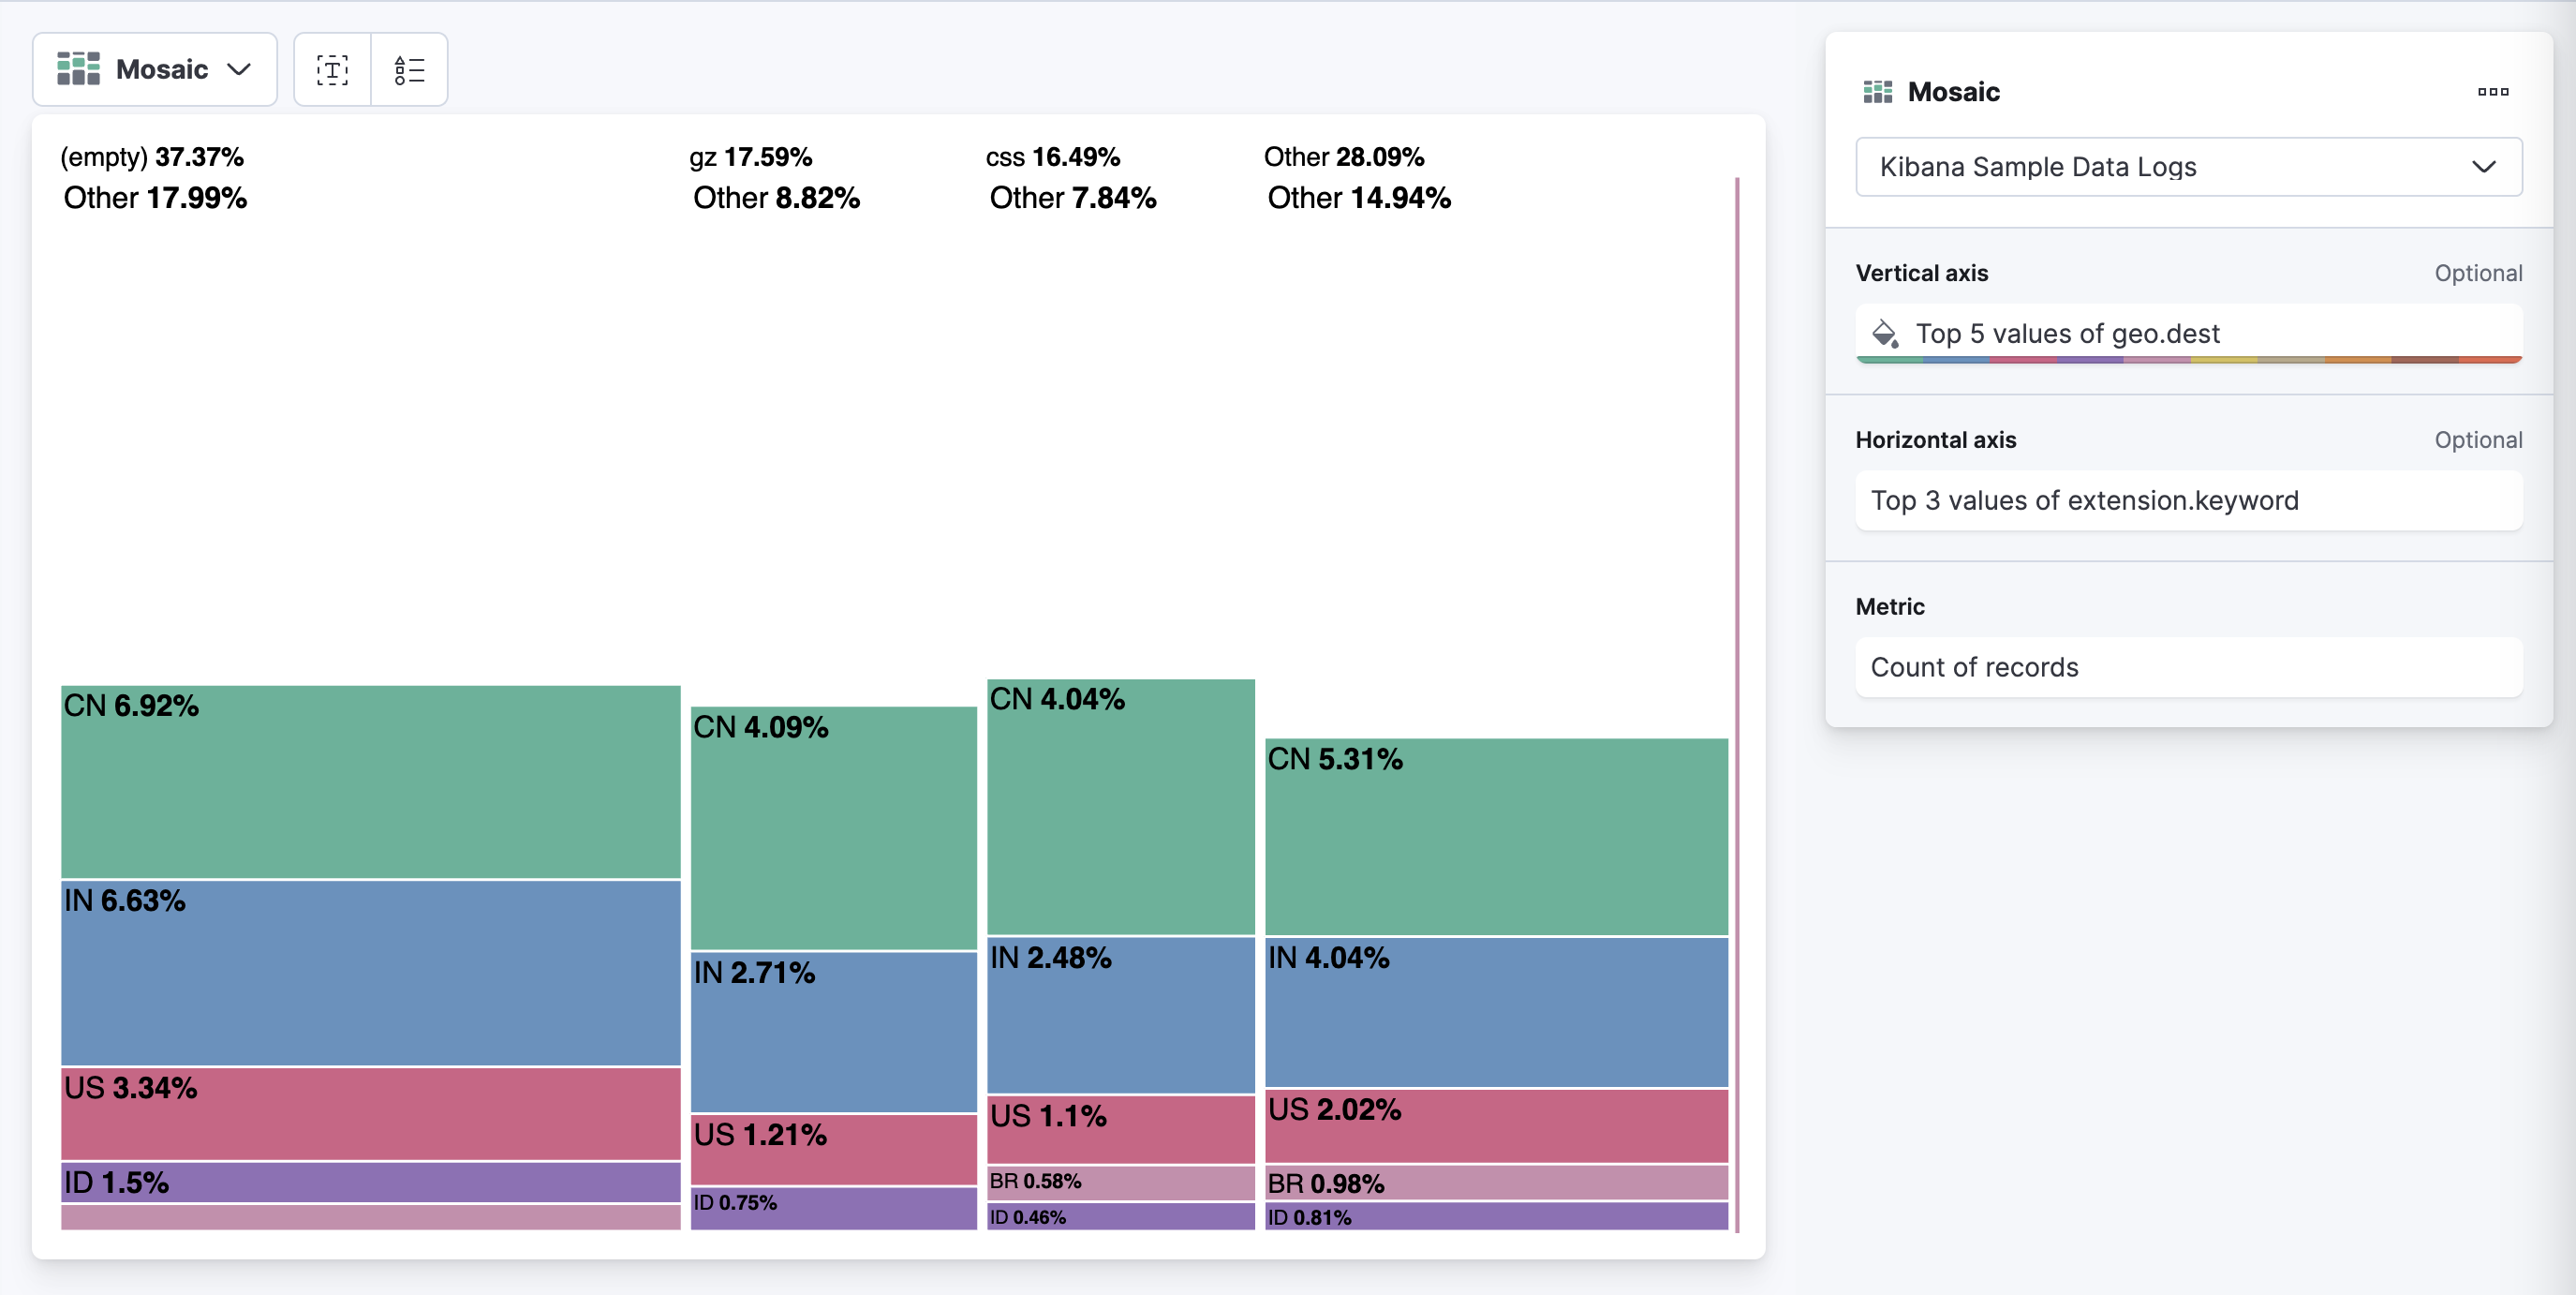
Task: Click the Mosaic icon in layer panel header
Action: tap(1877, 92)
